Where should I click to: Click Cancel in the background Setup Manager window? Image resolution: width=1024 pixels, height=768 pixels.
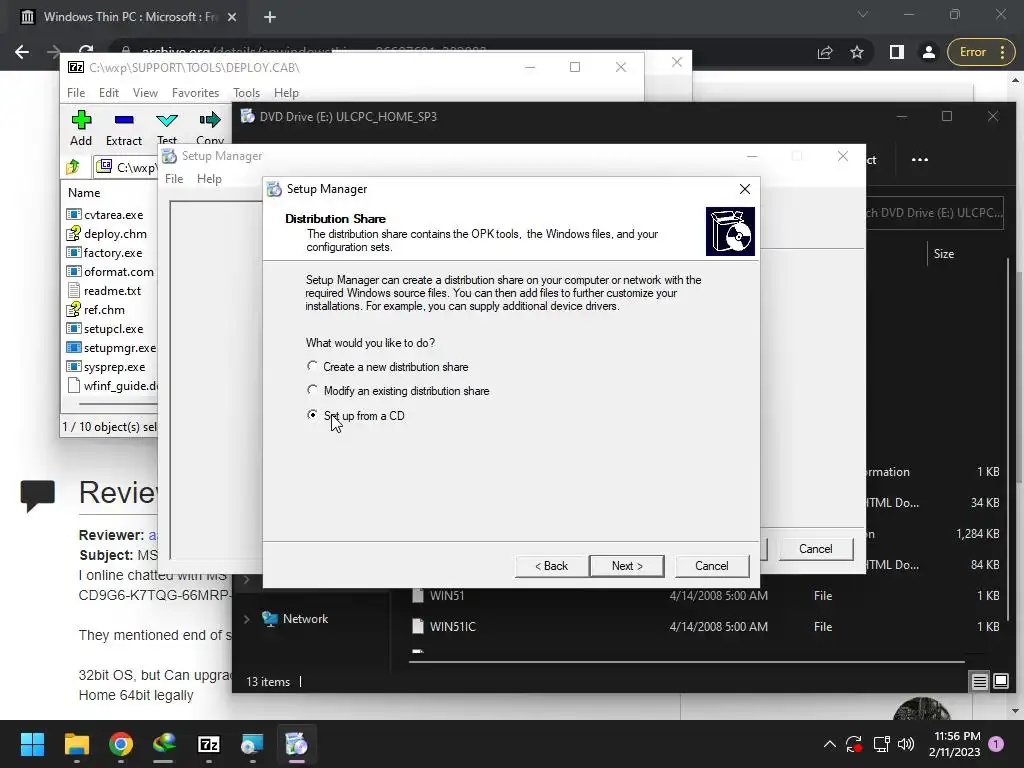(815, 549)
